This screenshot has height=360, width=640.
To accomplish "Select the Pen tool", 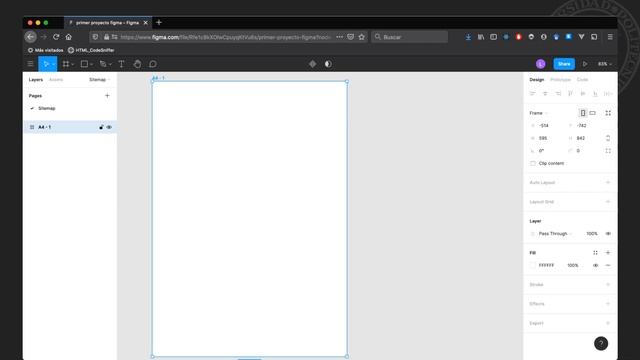I will [x=103, y=64].
